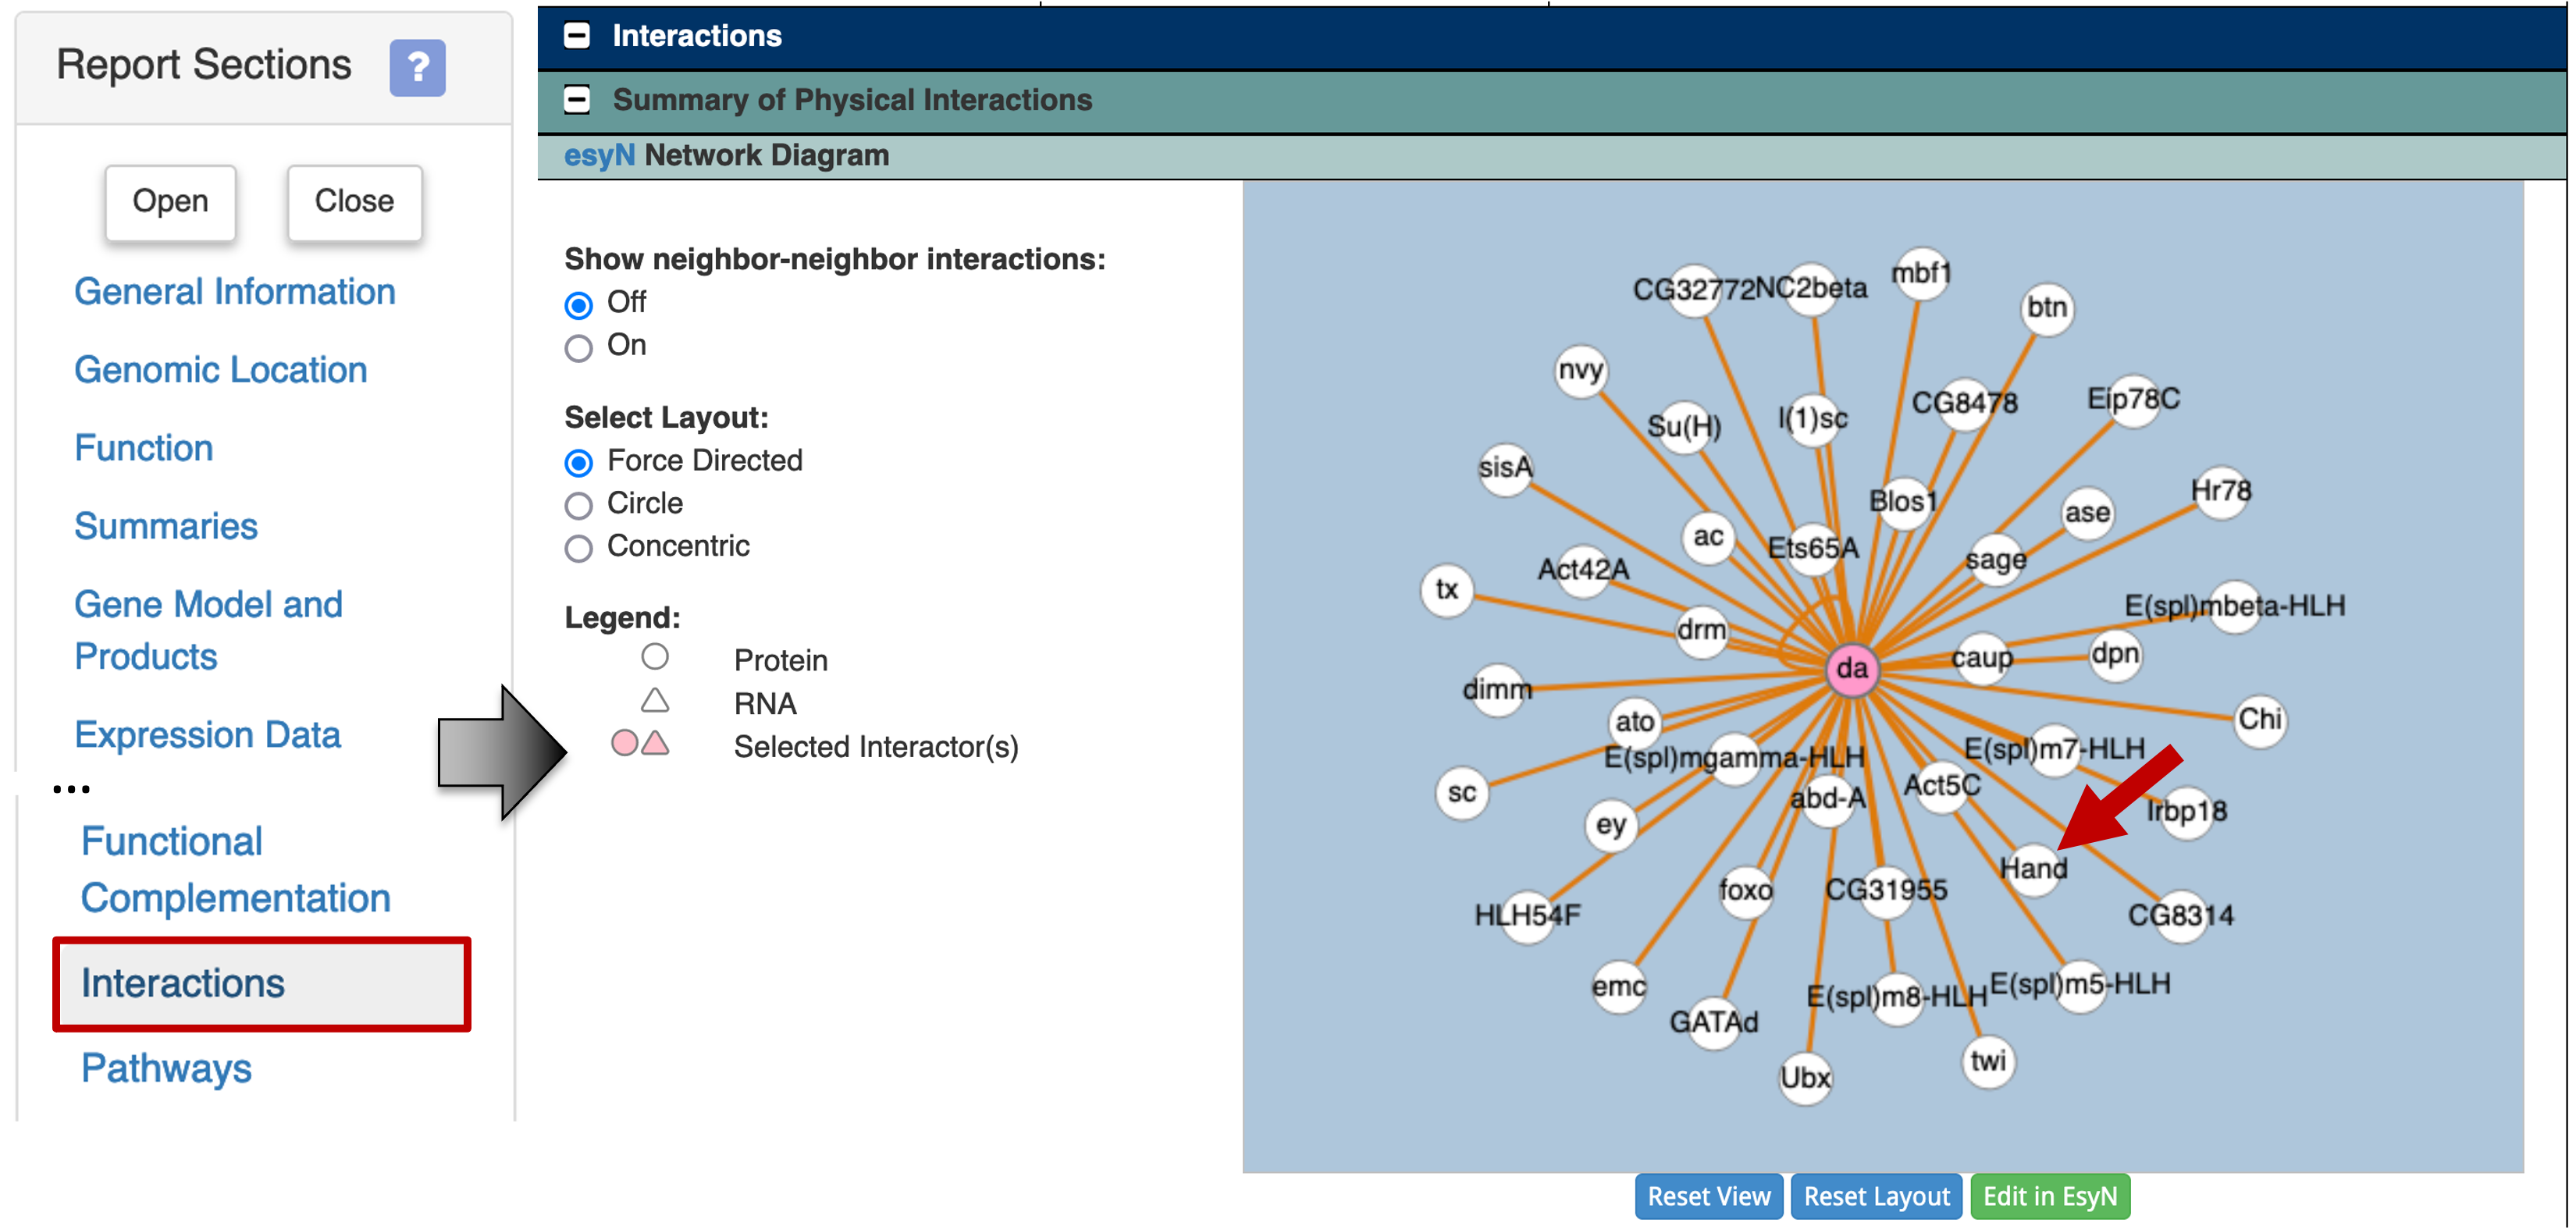Screen dimensions: 2576x1230
Task: Click the Blos1 node
Action: 1903,501
